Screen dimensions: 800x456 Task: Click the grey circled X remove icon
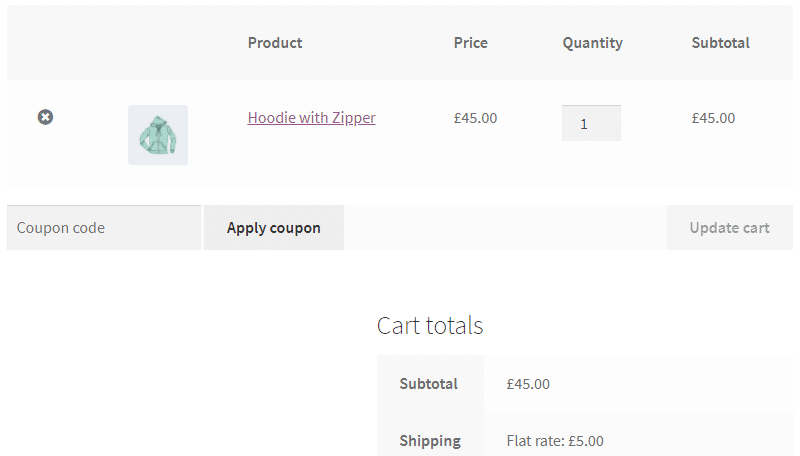click(x=45, y=117)
